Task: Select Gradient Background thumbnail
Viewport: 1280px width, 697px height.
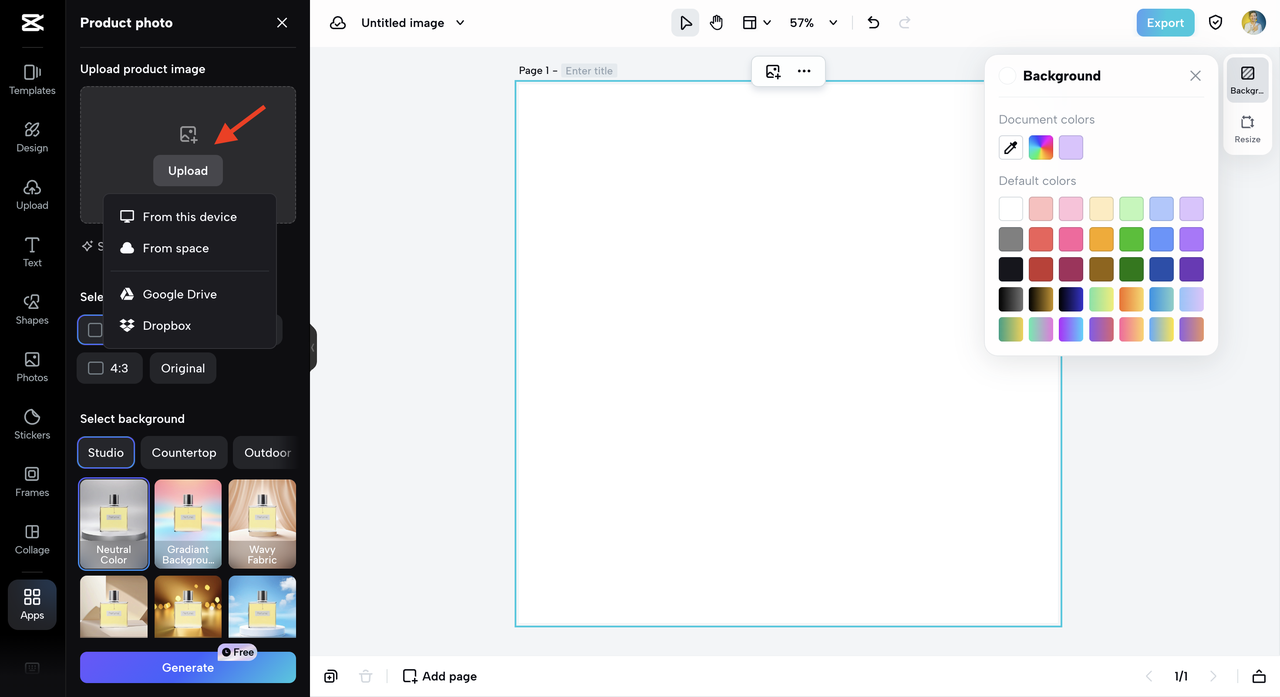Action: coord(188,524)
